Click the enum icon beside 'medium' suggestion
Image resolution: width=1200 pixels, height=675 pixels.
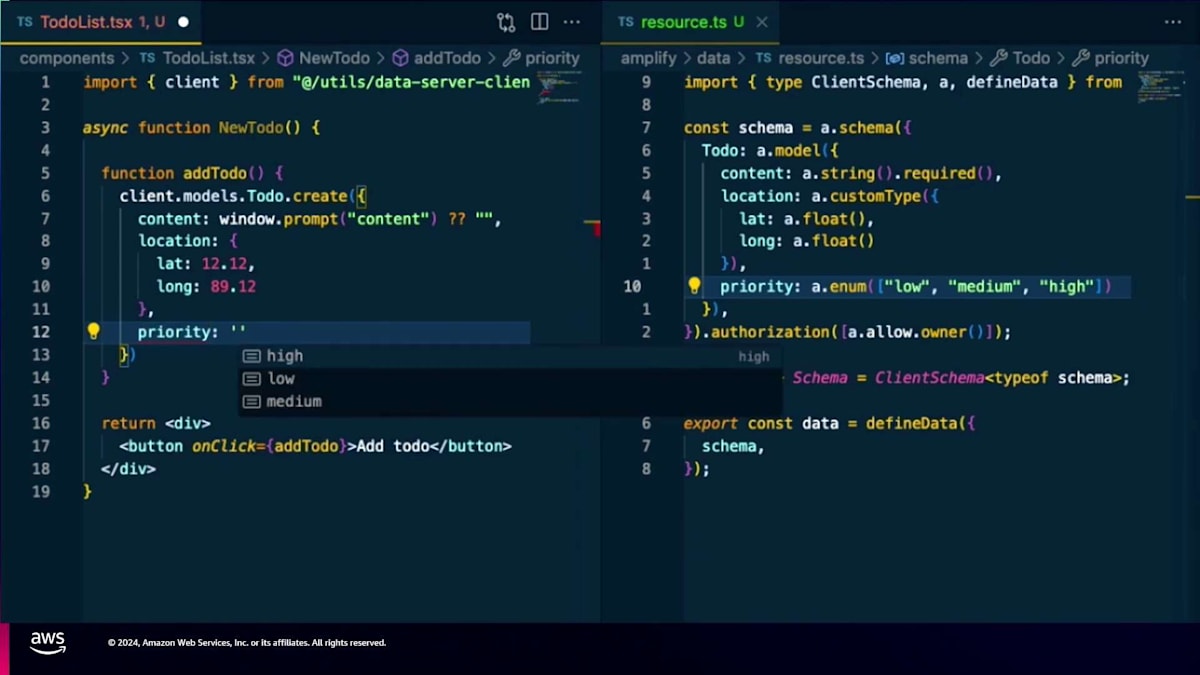[x=251, y=401]
